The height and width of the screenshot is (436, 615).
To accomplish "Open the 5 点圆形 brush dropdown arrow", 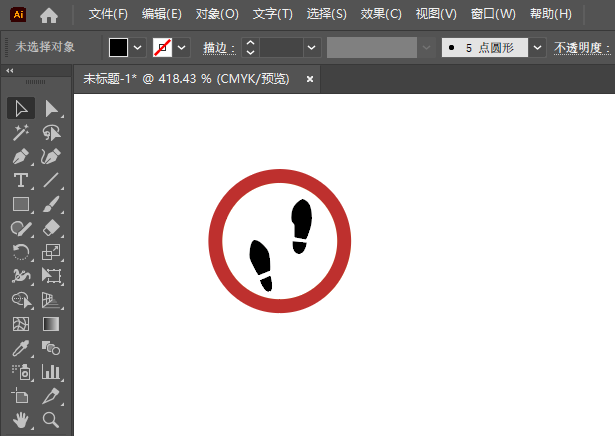I will click(x=537, y=47).
